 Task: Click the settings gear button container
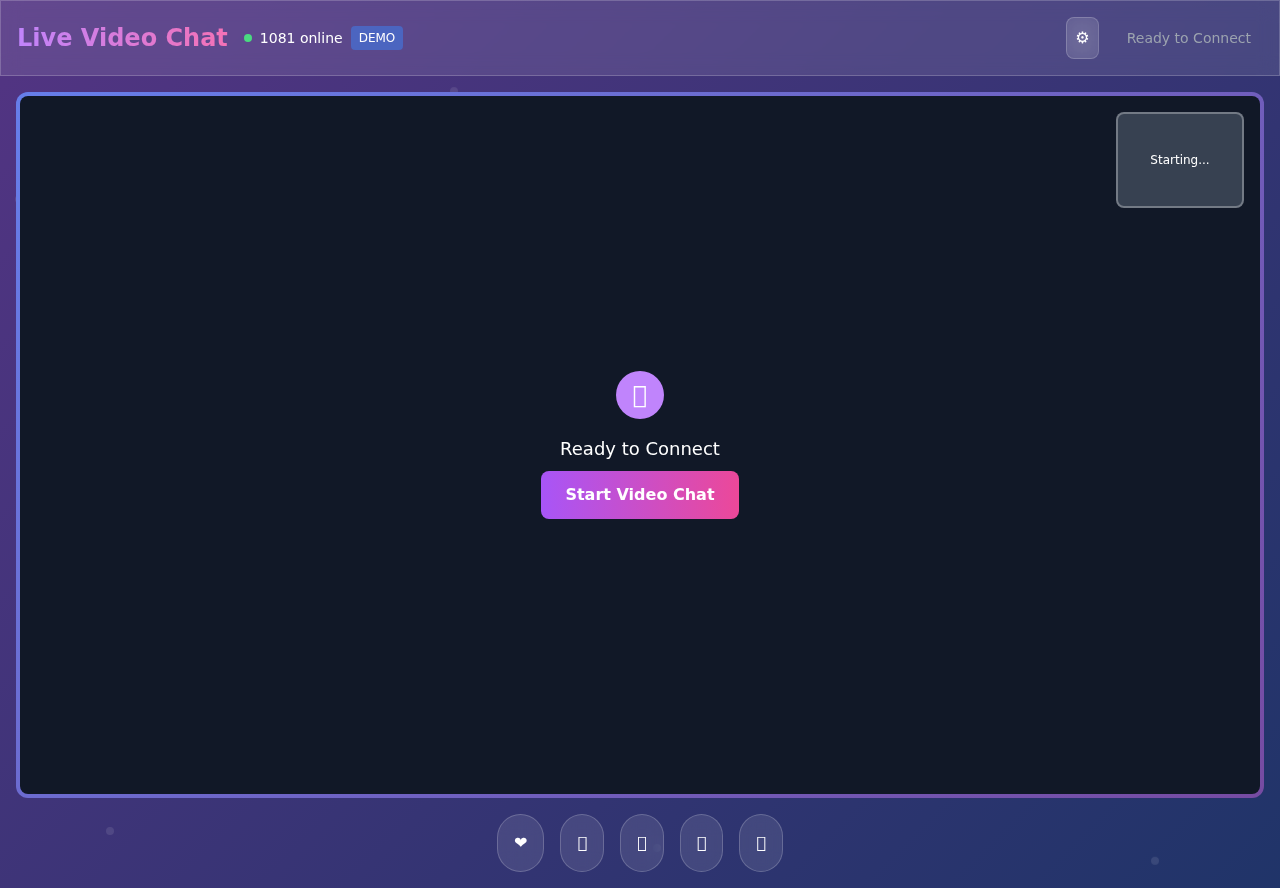[x=1082, y=38]
